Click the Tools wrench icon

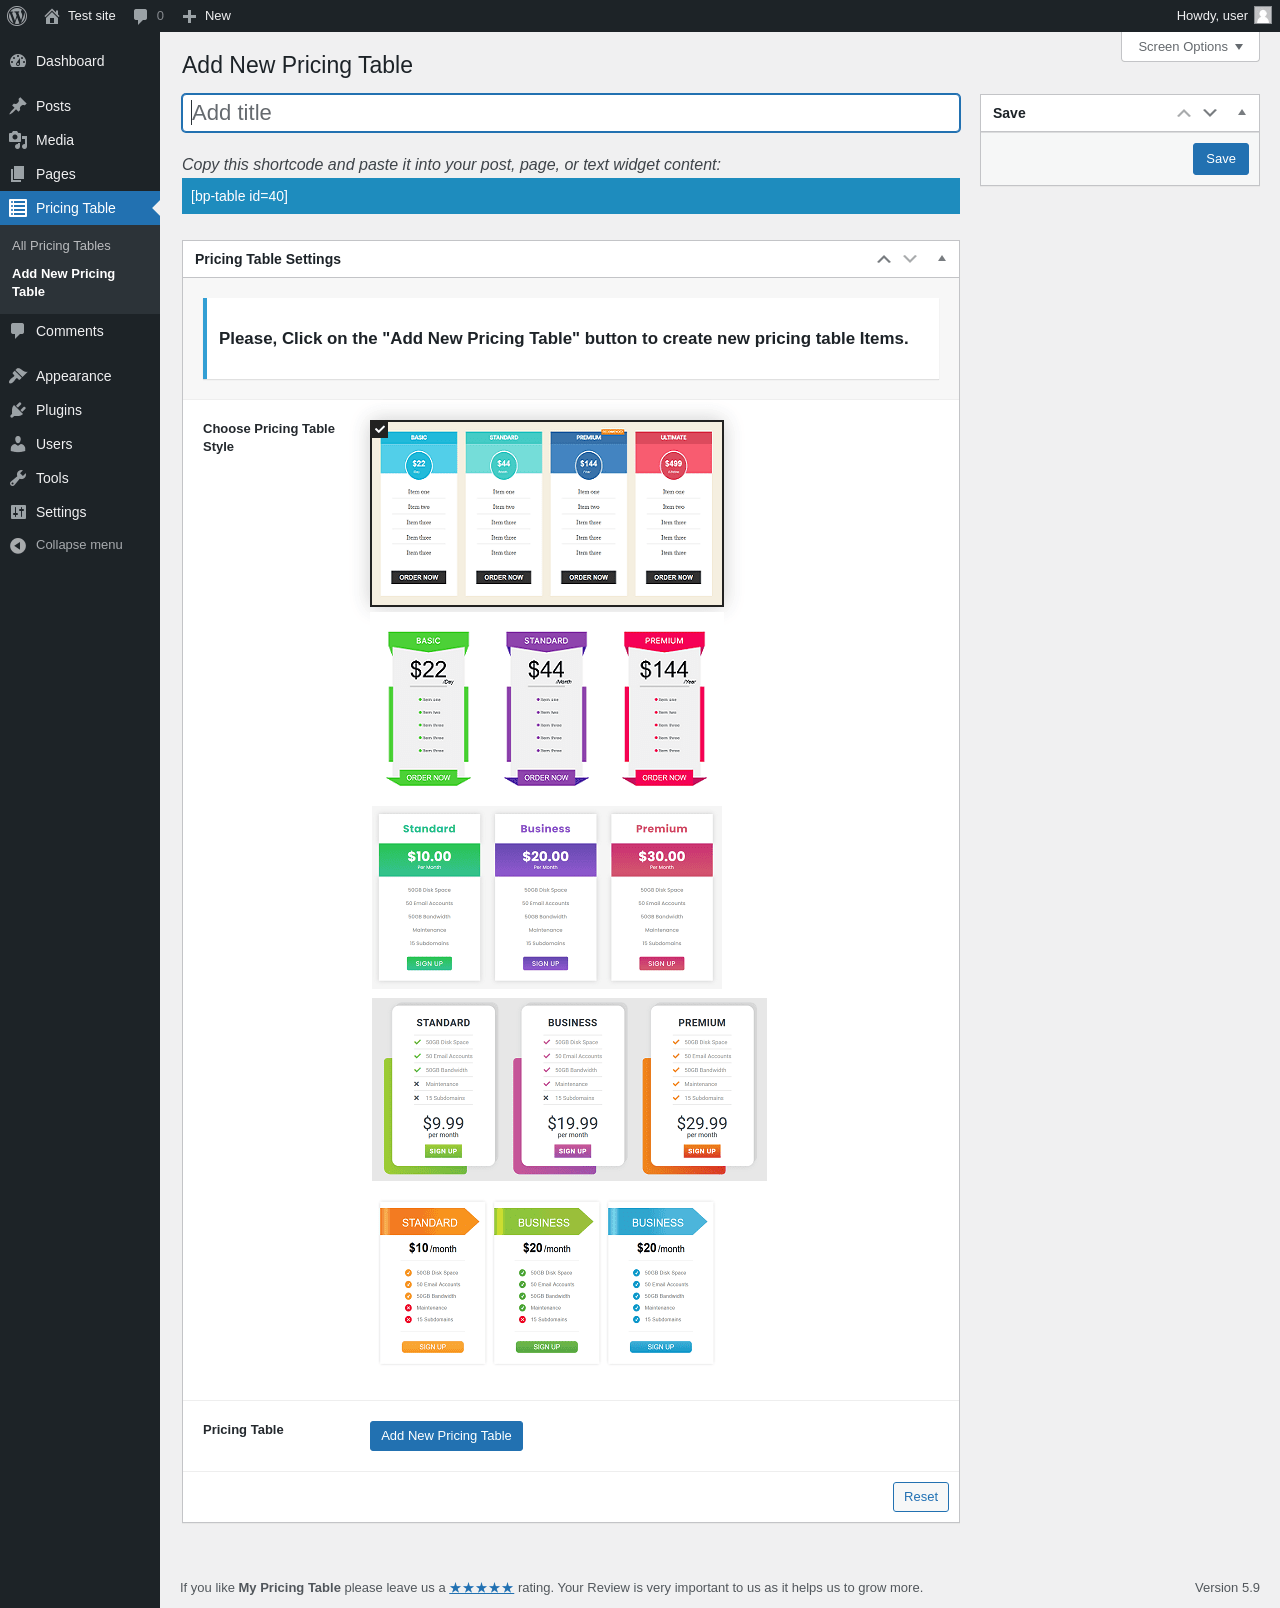coord(18,478)
